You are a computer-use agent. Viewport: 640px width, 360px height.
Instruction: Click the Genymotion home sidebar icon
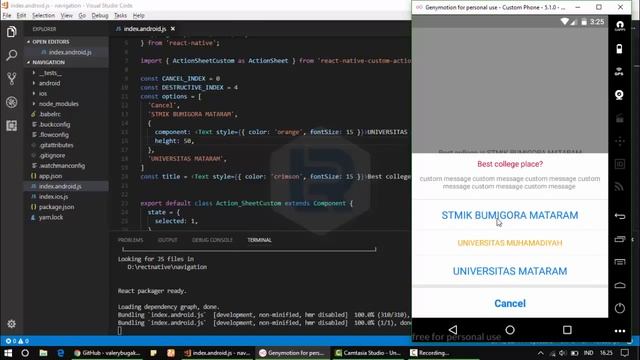(x=620, y=285)
